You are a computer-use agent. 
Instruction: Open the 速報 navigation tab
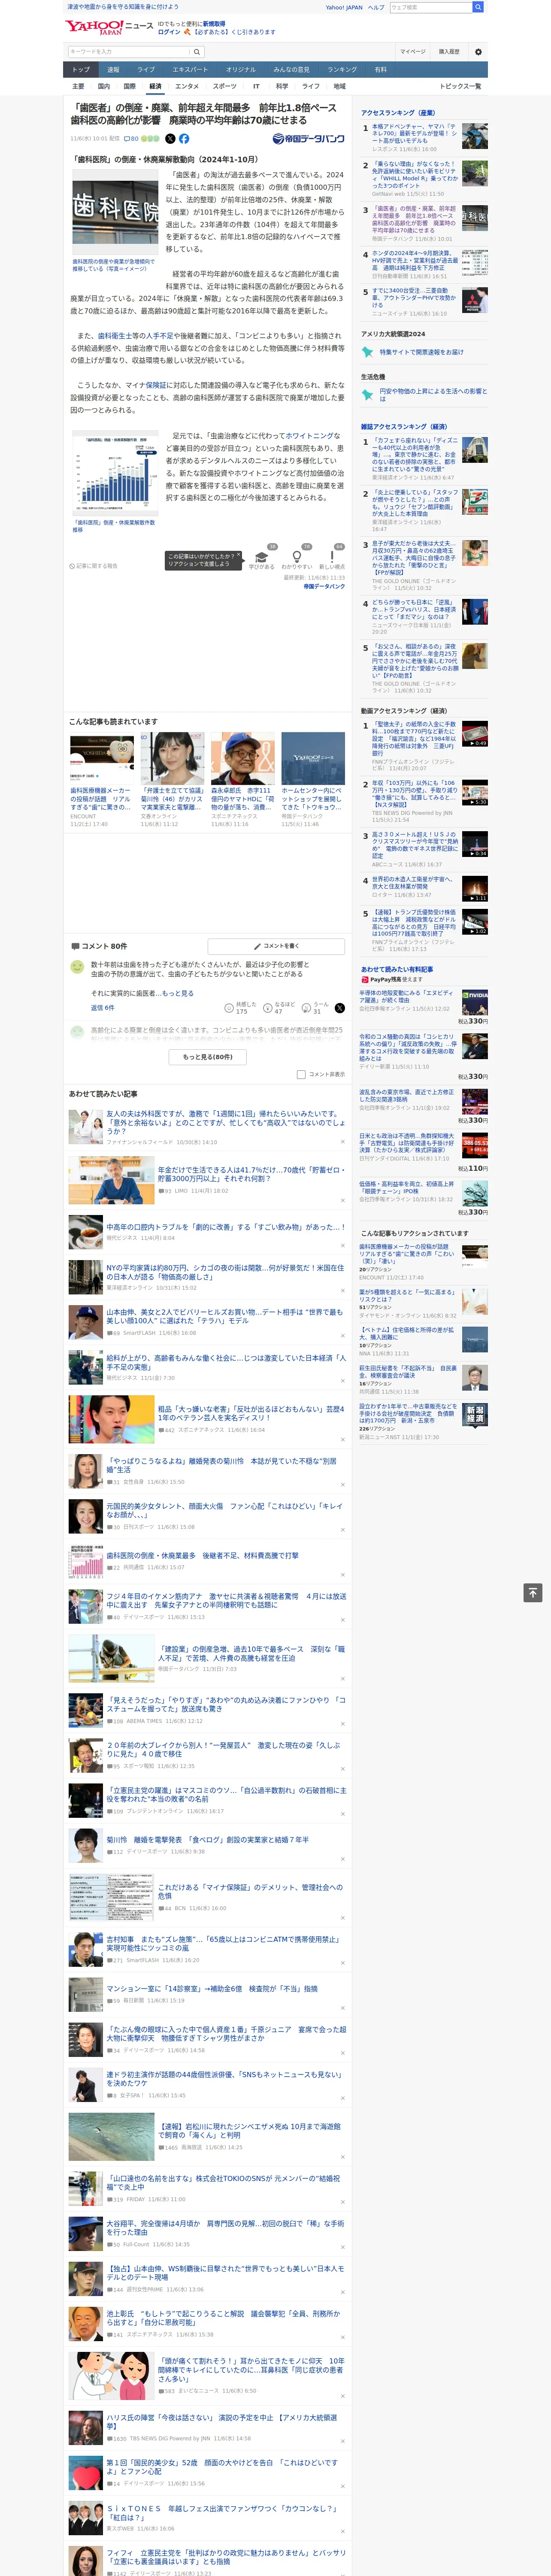[x=113, y=69]
